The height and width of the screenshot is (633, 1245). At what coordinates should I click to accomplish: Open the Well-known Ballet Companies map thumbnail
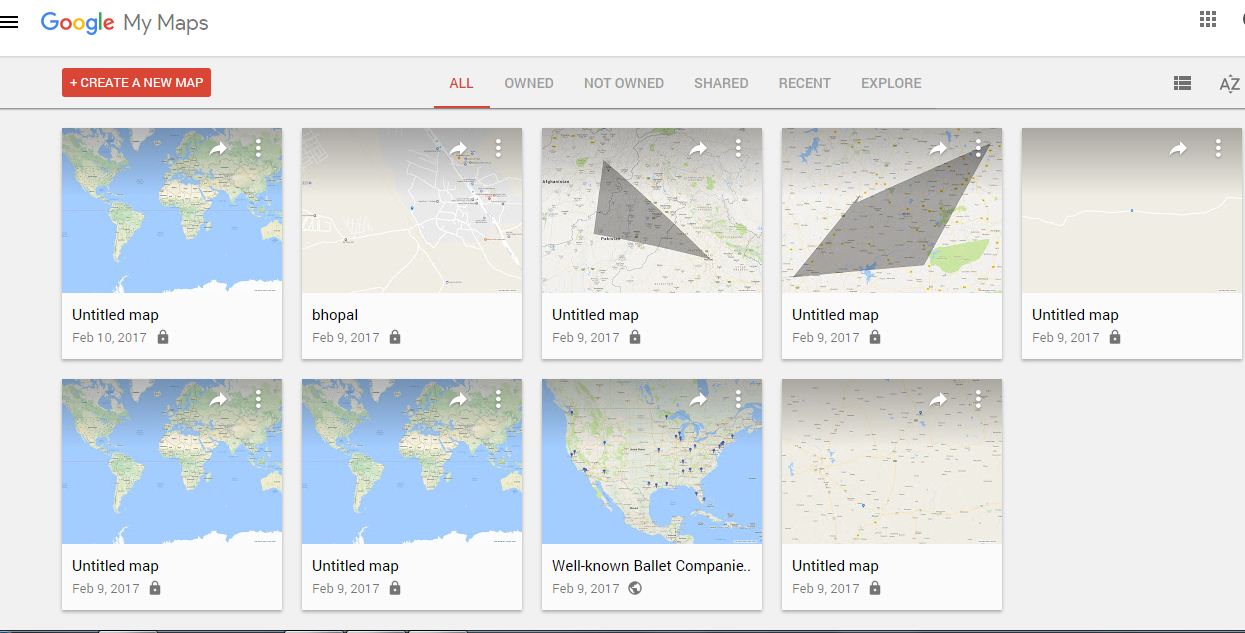point(651,461)
